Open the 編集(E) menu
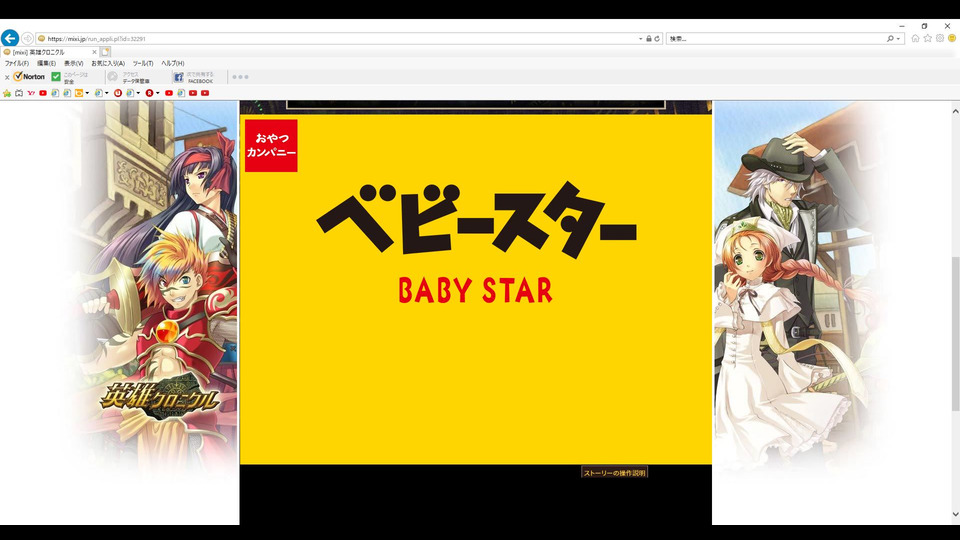Screen dimensions: 960x540 click(46, 63)
